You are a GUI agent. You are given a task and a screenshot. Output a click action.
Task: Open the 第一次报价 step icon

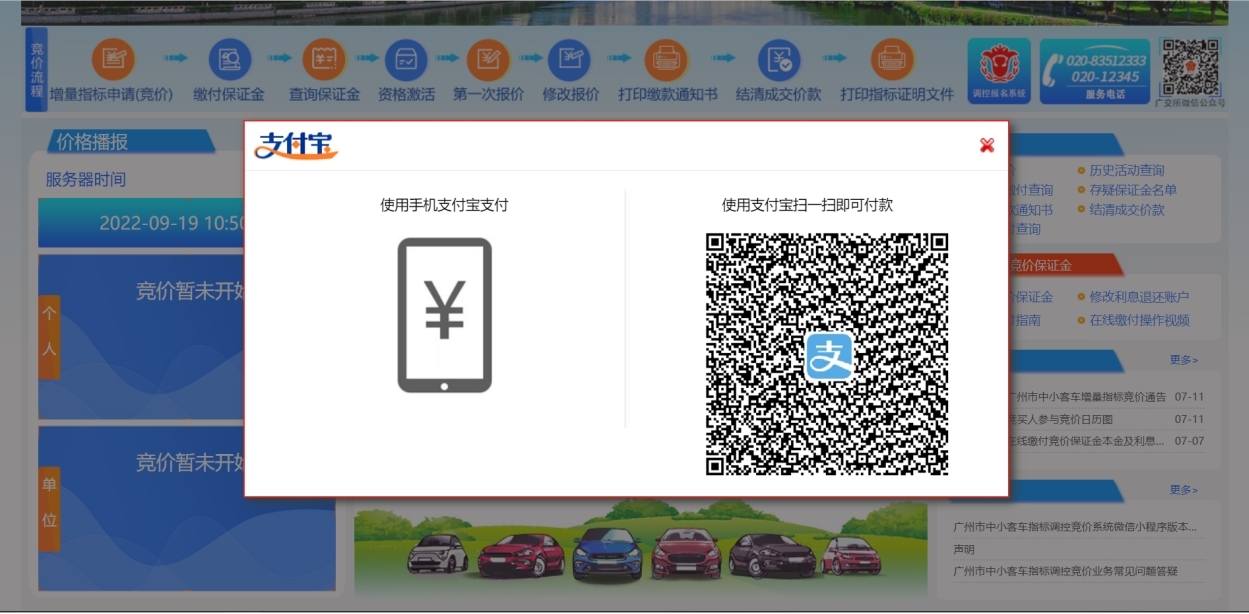(488, 59)
